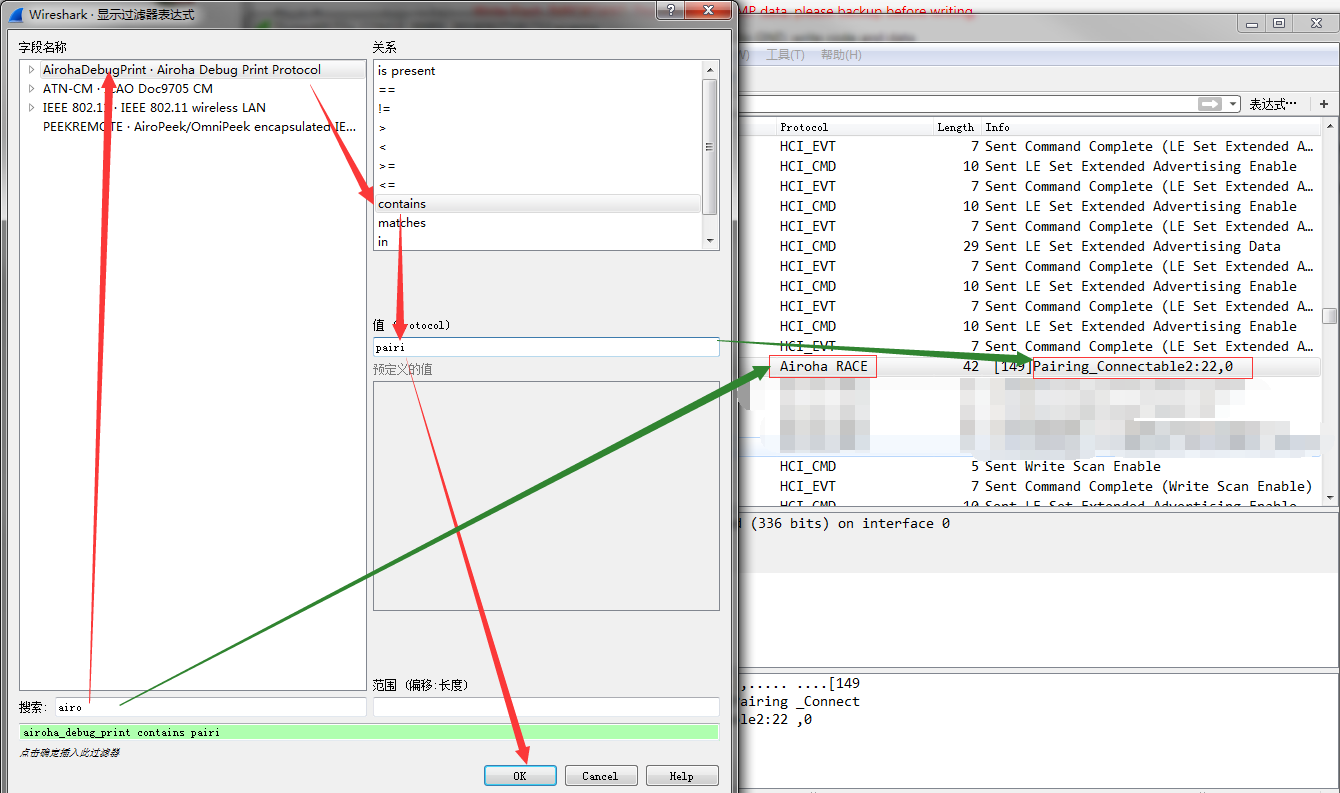Click the question-mark help button in dialog title bar
Image resolution: width=1340 pixels, height=793 pixels.
click(x=669, y=9)
